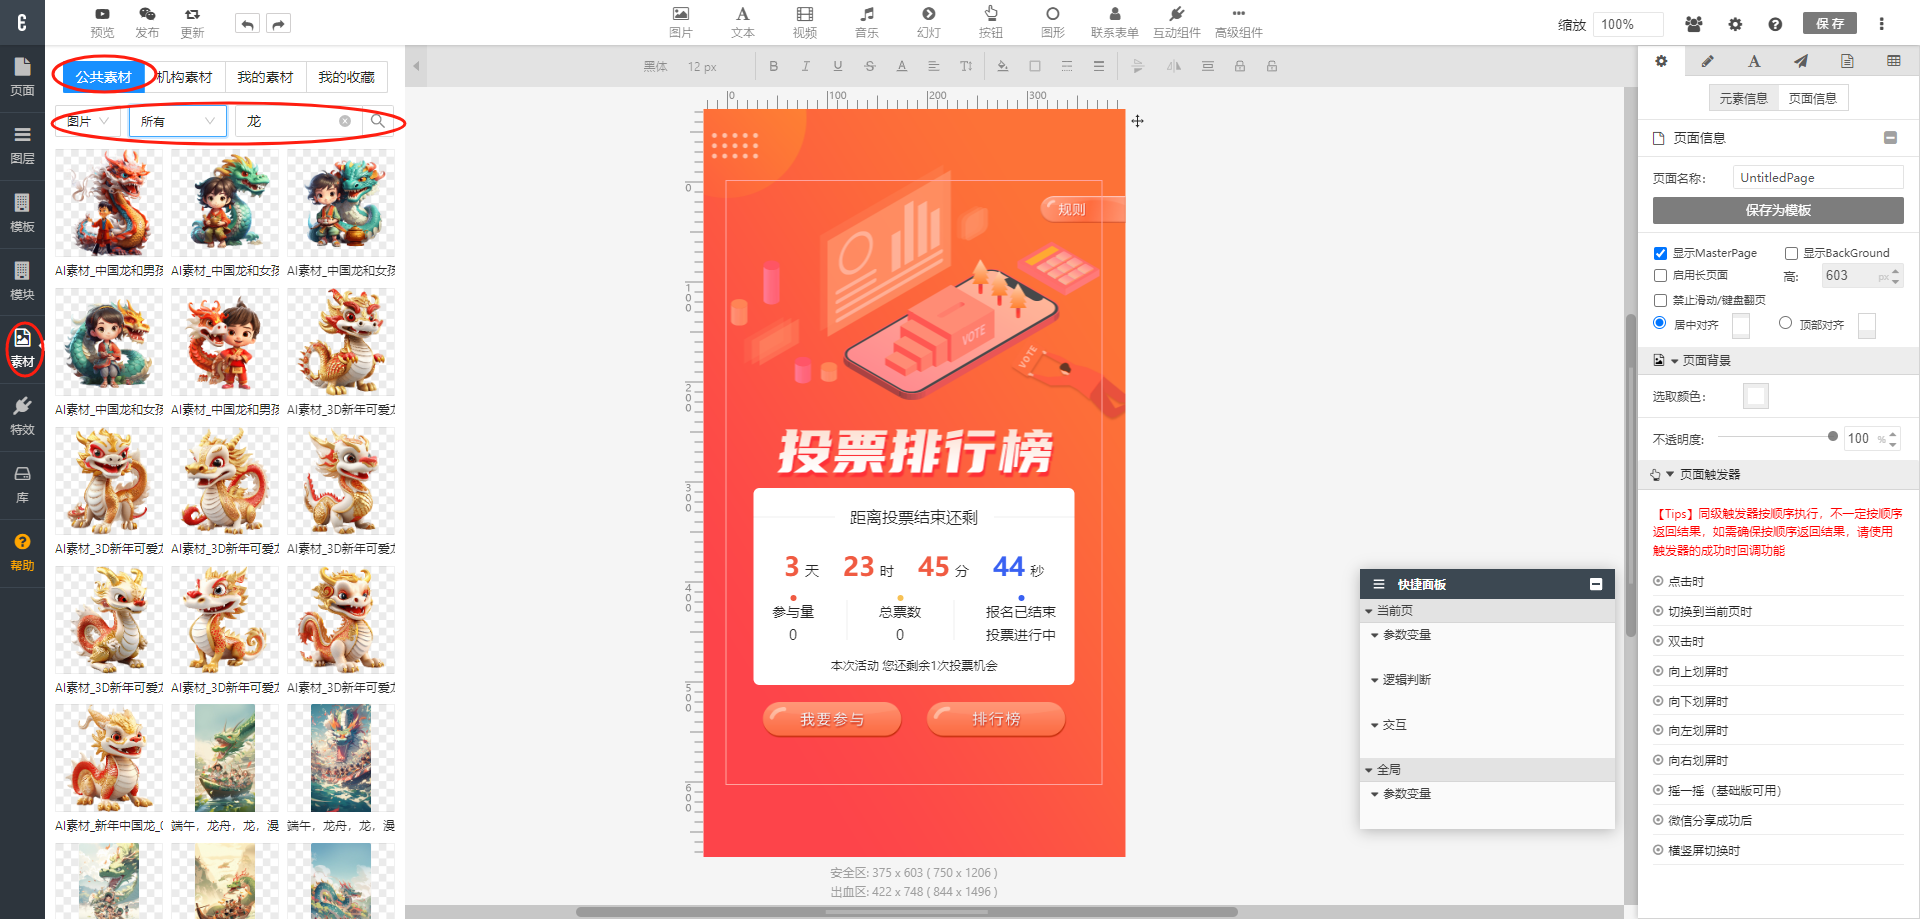Collapse the left materials panel arrow
Viewport: 1920px width, 919px height.
click(x=417, y=67)
